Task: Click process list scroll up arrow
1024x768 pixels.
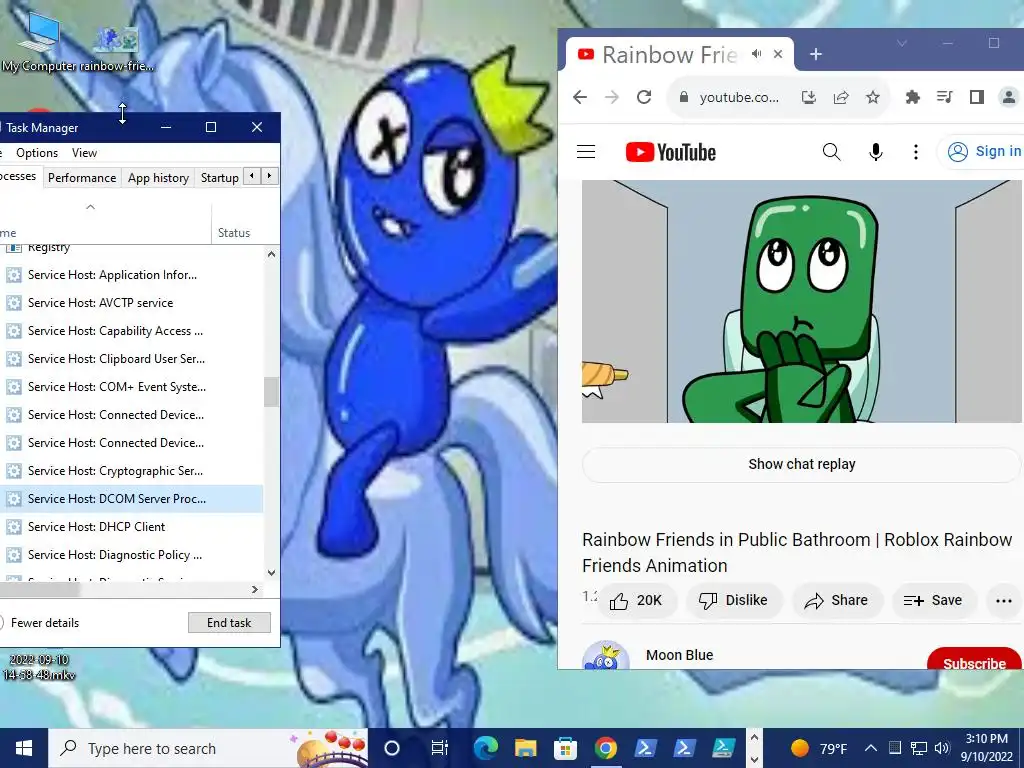Action: (272, 254)
